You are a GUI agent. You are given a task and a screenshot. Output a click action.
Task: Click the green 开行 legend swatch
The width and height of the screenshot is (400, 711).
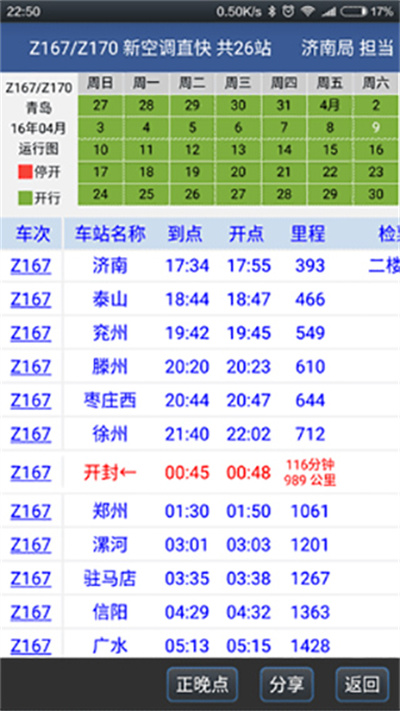pos(25,198)
